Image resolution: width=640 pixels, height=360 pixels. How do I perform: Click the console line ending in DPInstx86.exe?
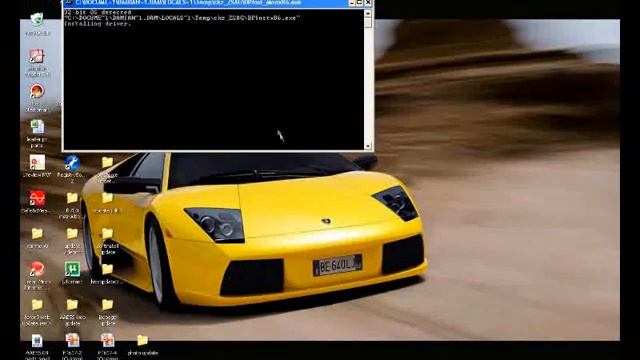point(182,18)
